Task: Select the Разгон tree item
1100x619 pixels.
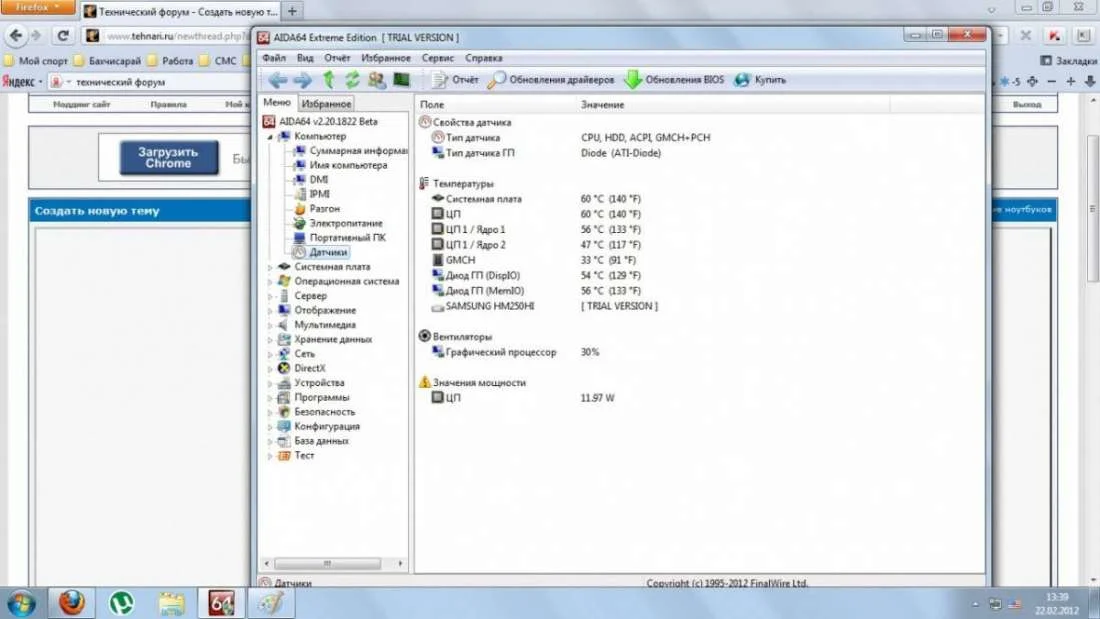Action: pyautogui.click(x=316, y=209)
